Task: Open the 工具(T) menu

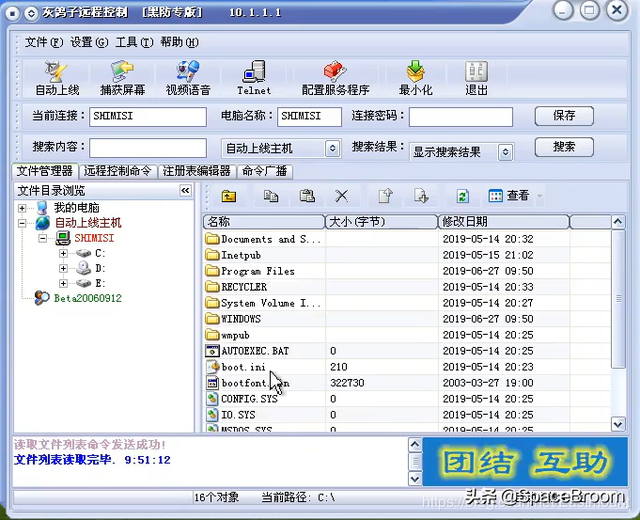Action: click(x=134, y=42)
